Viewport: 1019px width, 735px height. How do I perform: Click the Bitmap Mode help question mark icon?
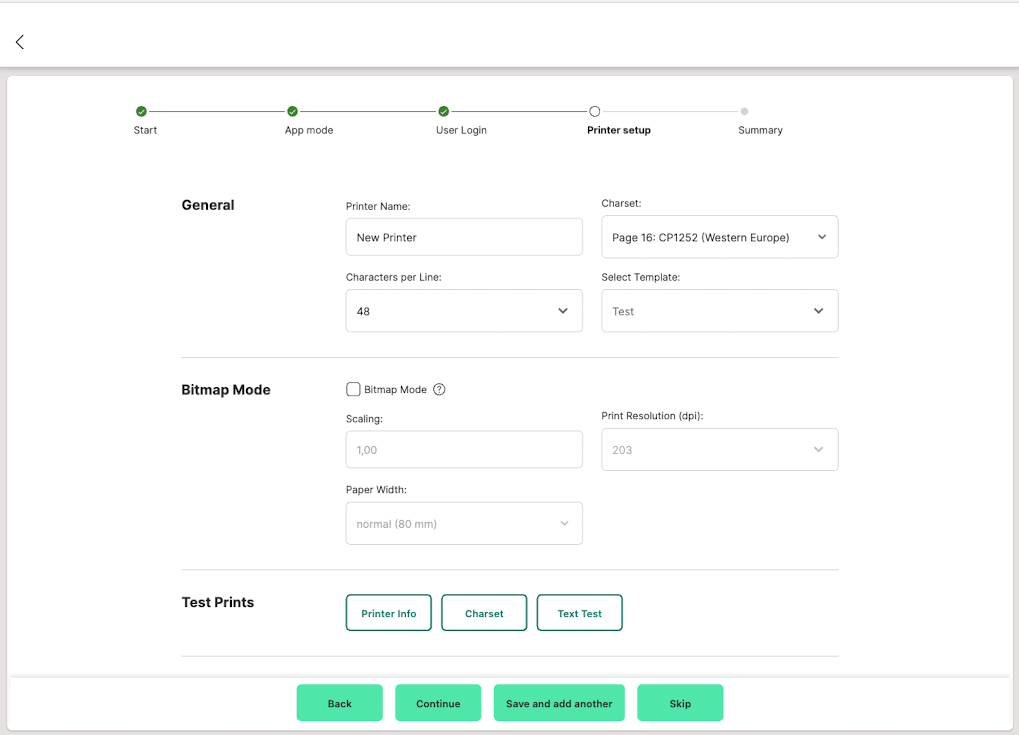(439, 390)
